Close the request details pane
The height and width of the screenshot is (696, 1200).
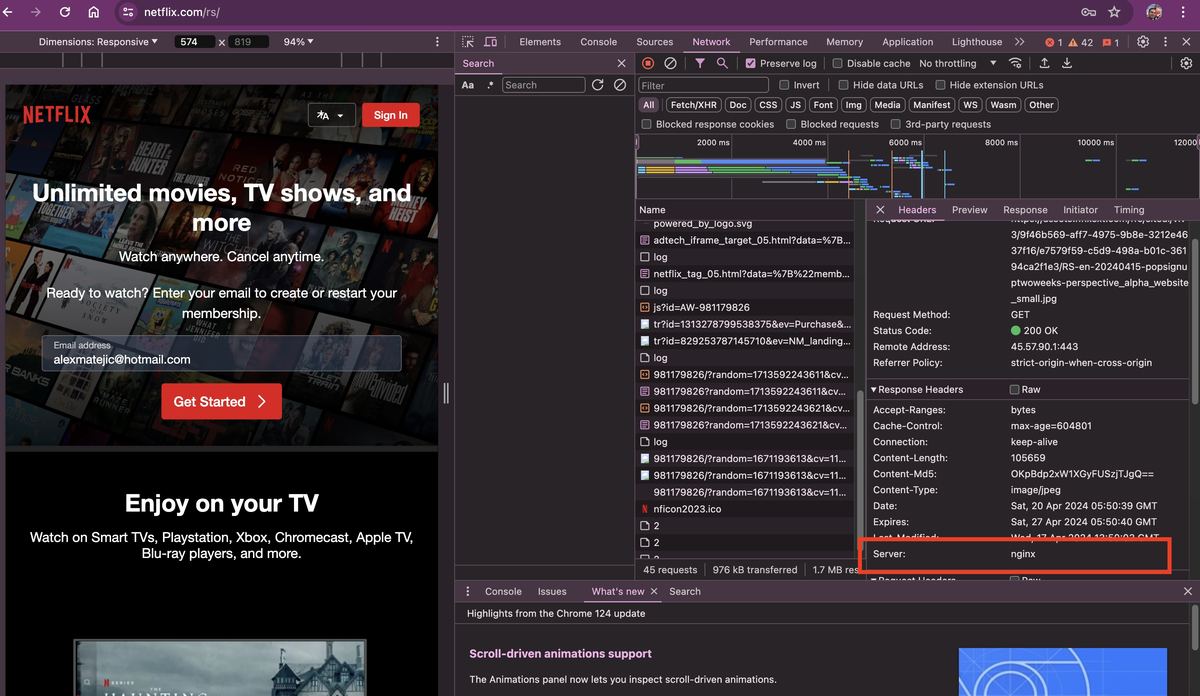pyautogui.click(x=880, y=210)
